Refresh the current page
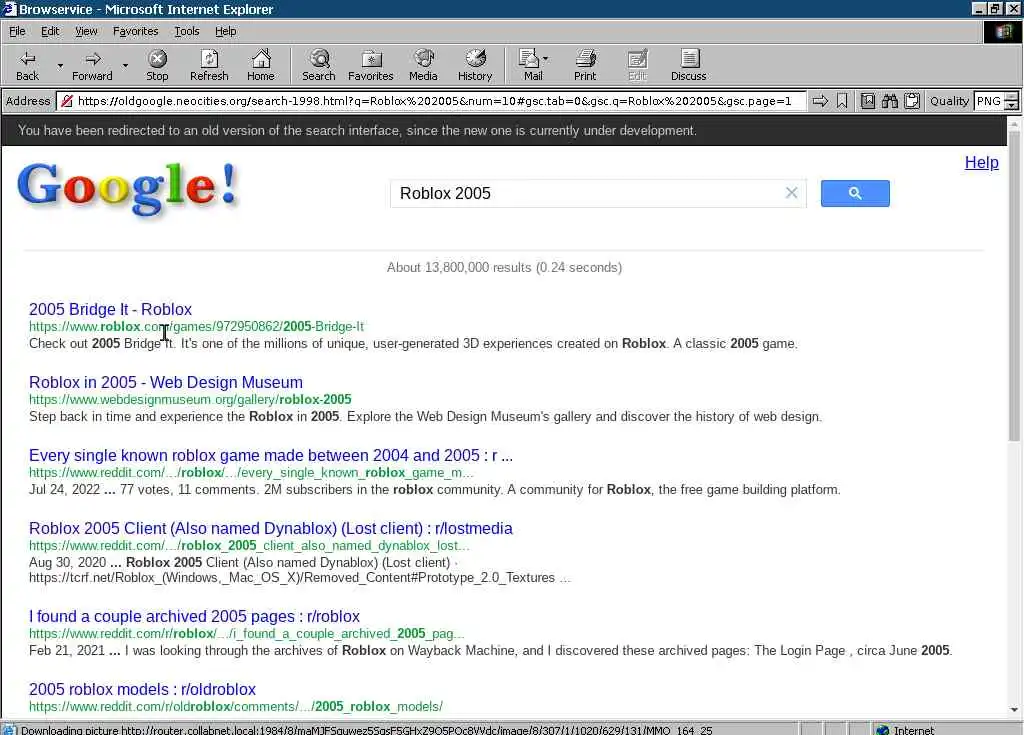This screenshot has height=735, width=1024. pyautogui.click(x=209, y=65)
